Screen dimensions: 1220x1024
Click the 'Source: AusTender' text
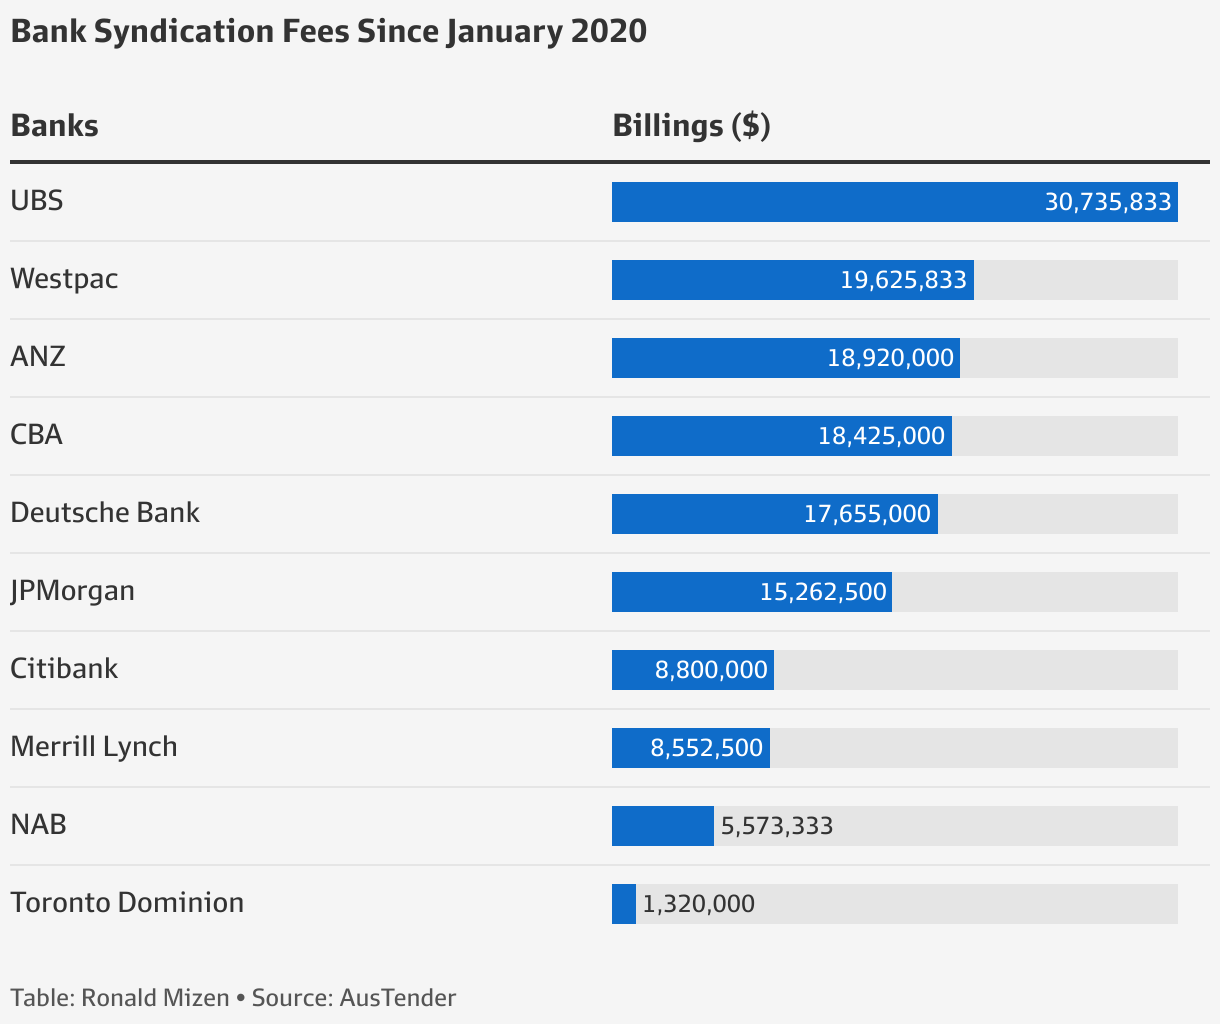coord(354,997)
